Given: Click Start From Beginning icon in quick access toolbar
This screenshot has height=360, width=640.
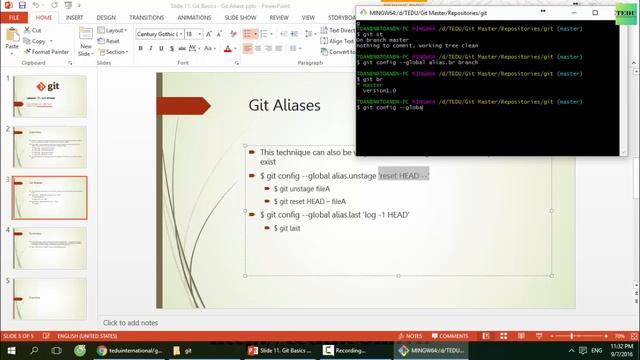Looking at the screenshot, I should 68,5.
